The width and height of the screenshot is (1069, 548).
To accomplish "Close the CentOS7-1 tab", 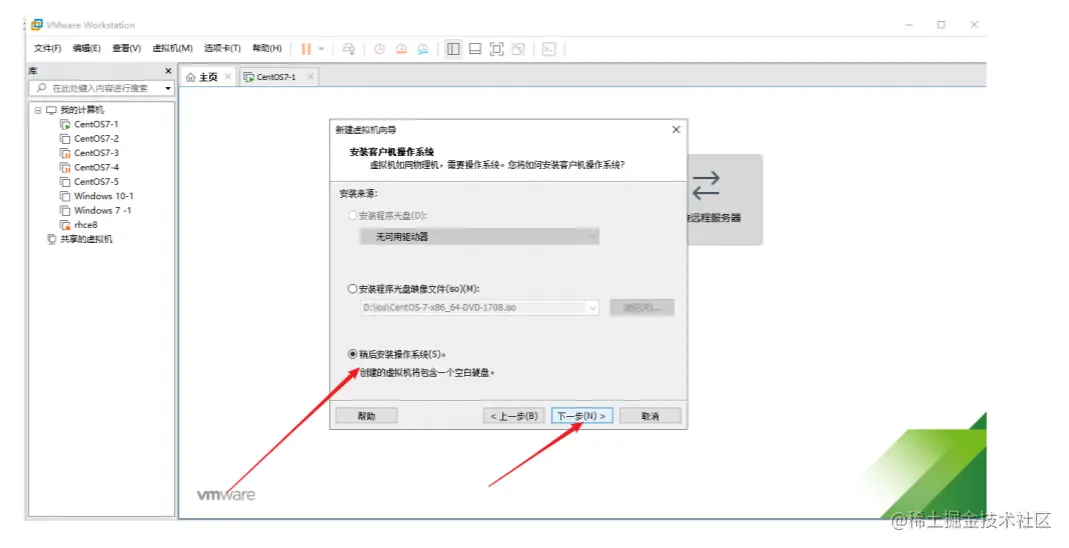I will click(310, 76).
